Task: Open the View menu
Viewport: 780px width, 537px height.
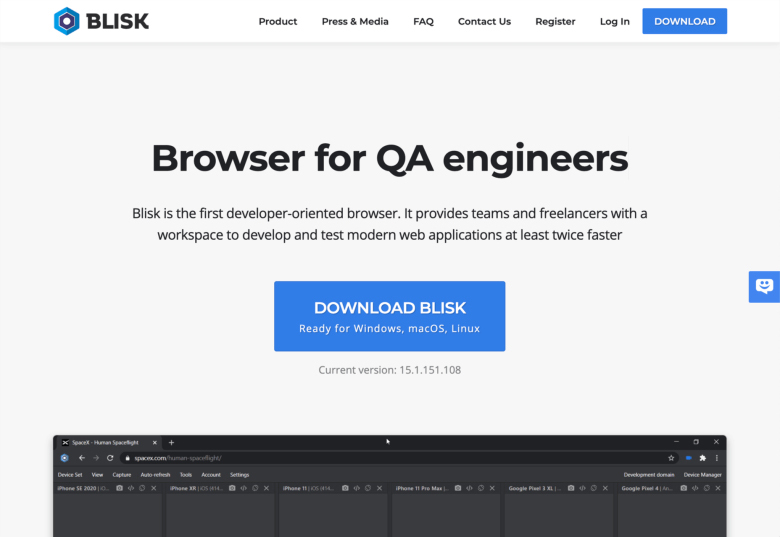Action: click(x=97, y=475)
